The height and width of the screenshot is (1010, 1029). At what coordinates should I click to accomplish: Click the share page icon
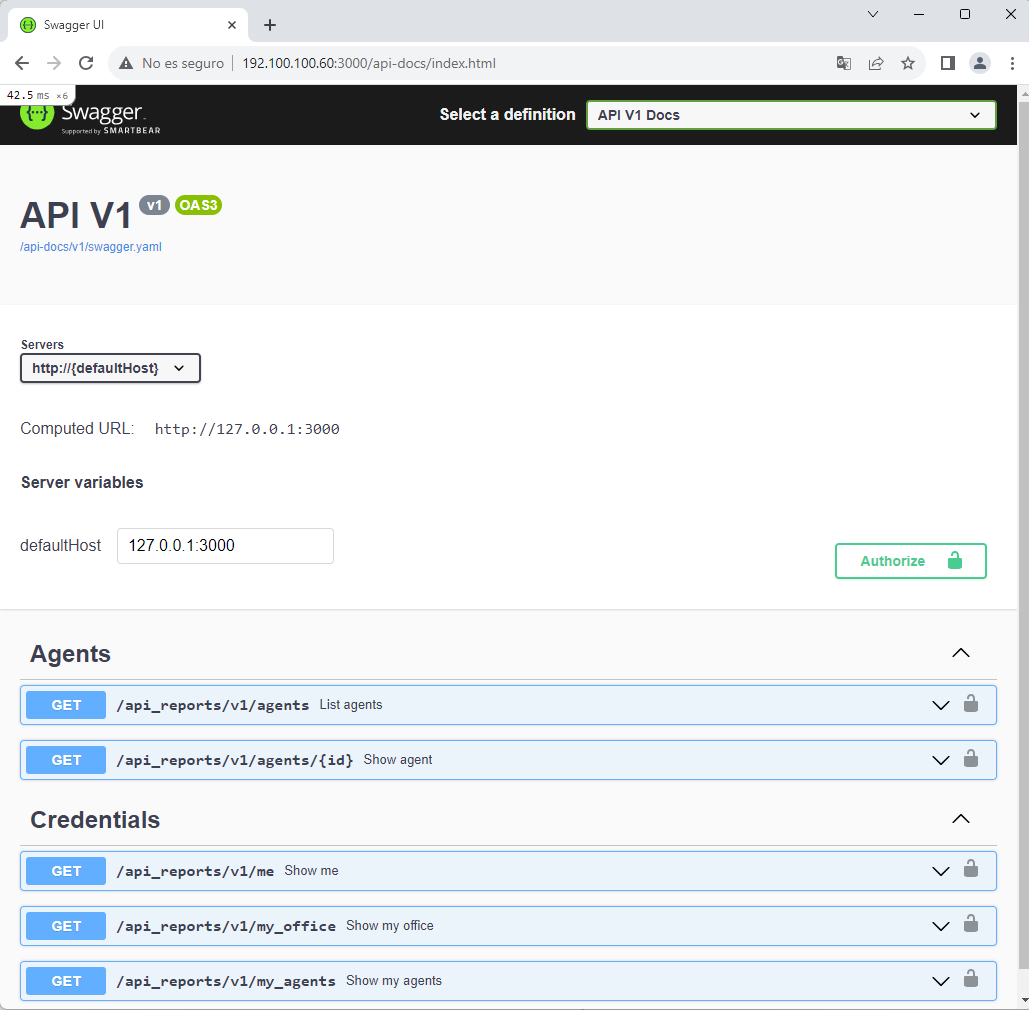[x=875, y=63]
